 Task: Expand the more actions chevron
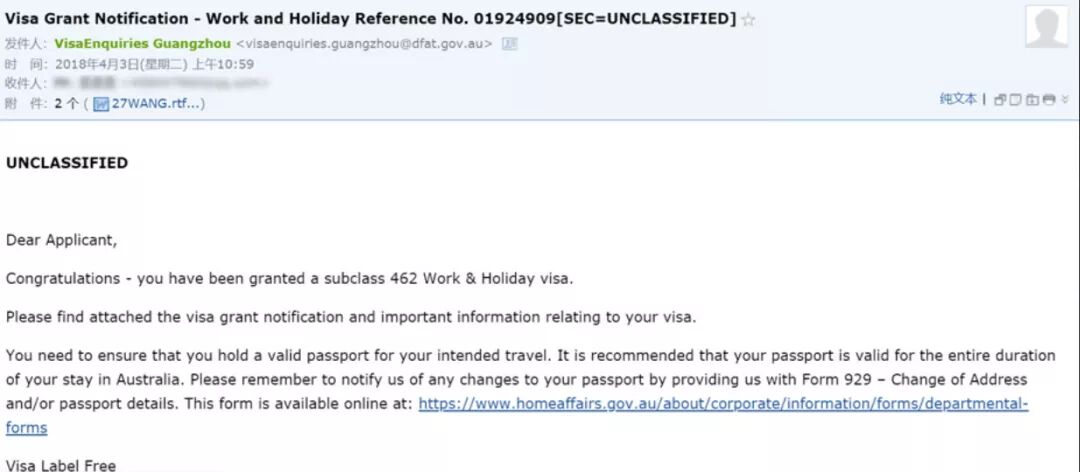tap(1065, 99)
